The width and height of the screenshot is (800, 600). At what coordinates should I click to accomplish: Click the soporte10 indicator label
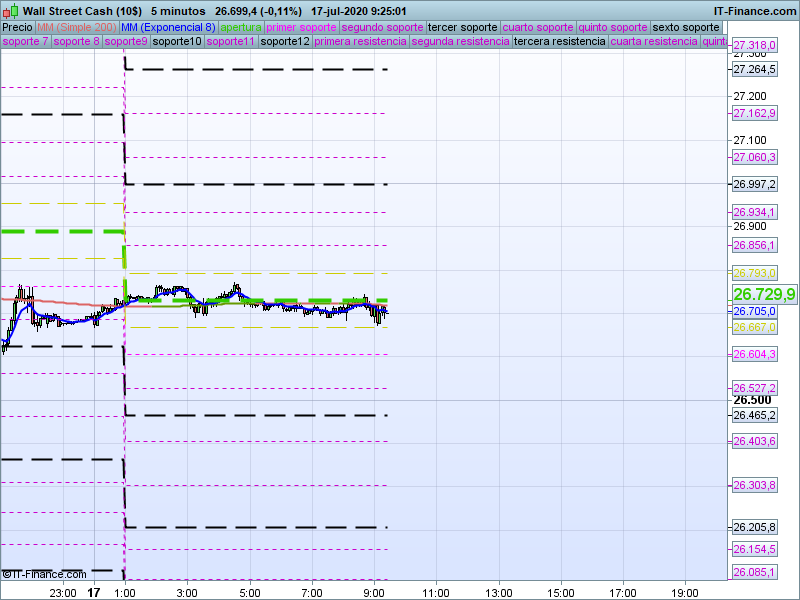(178, 42)
